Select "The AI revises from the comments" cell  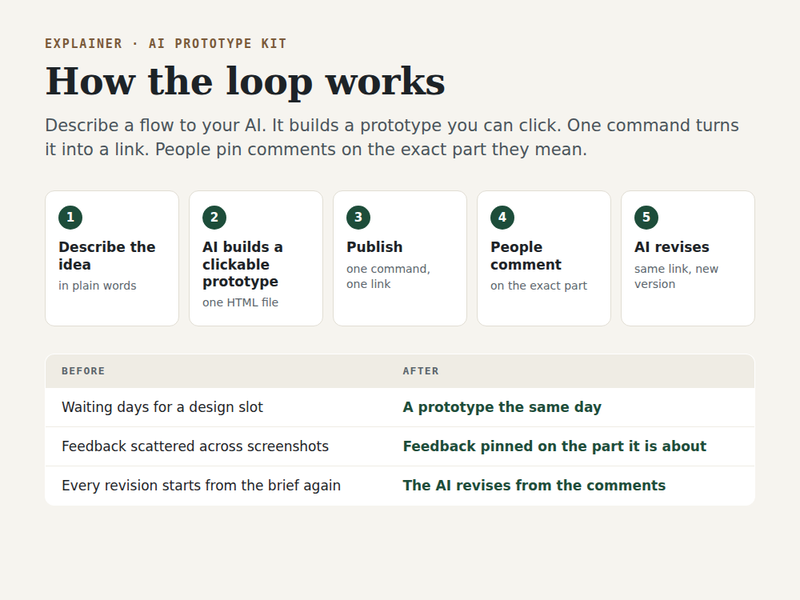click(534, 486)
